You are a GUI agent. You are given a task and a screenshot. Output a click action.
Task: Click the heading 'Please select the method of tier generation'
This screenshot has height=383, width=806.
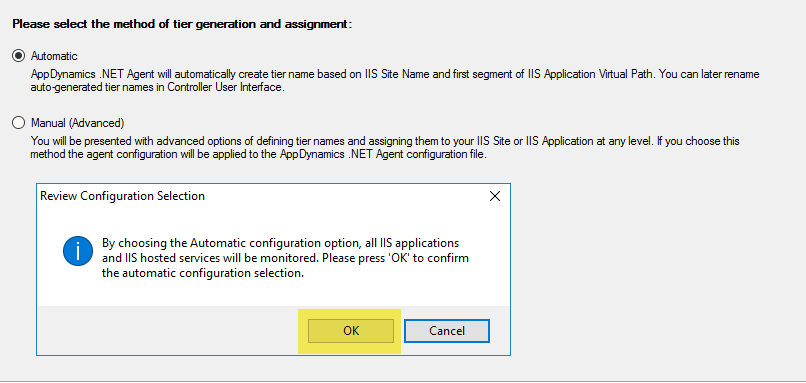click(x=182, y=24)
